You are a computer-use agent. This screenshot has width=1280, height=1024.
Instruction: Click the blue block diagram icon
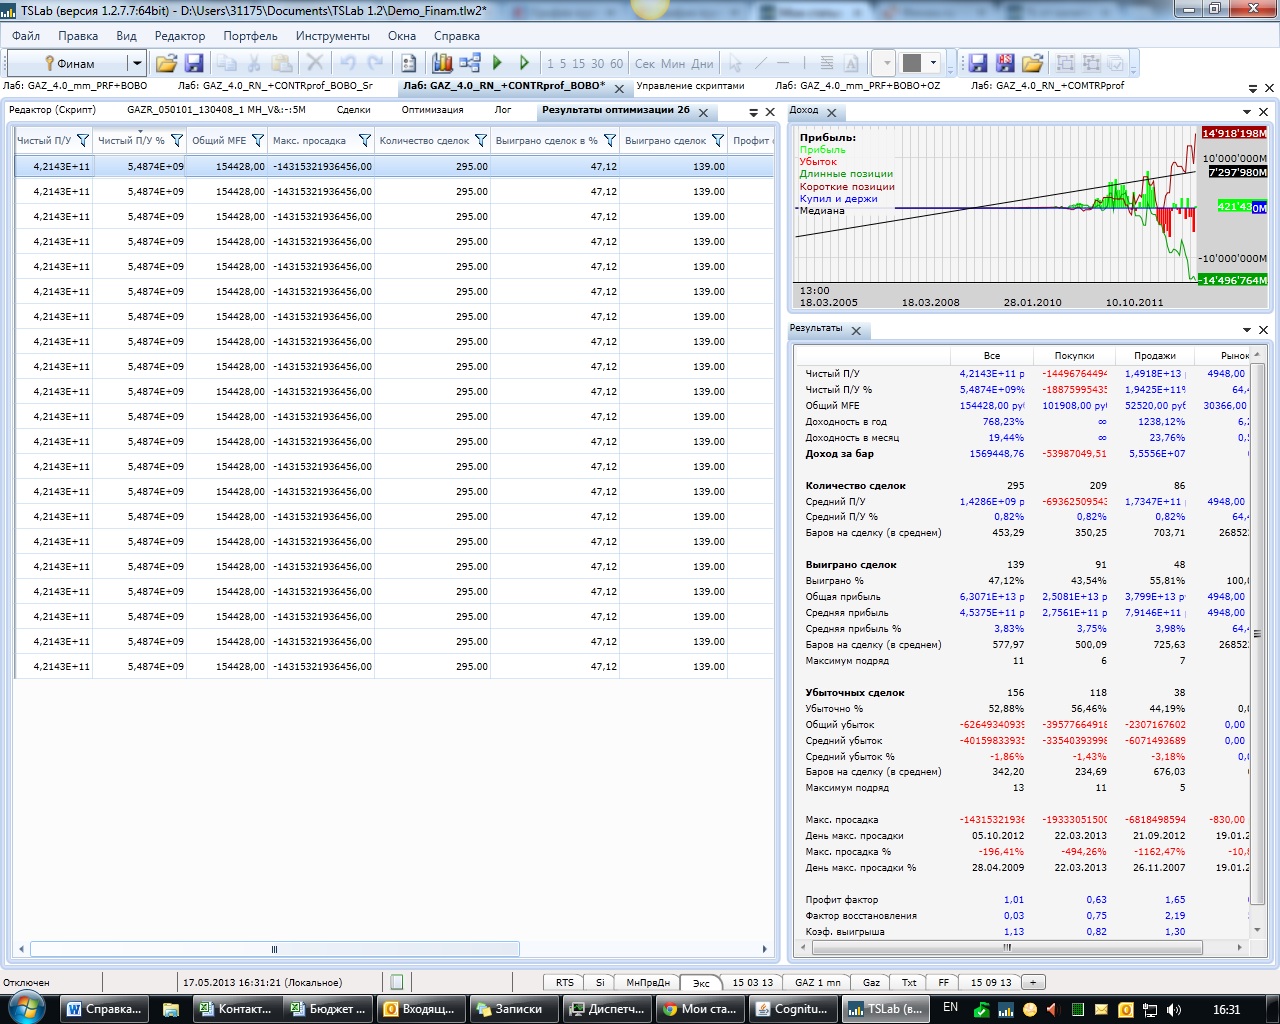470,63
